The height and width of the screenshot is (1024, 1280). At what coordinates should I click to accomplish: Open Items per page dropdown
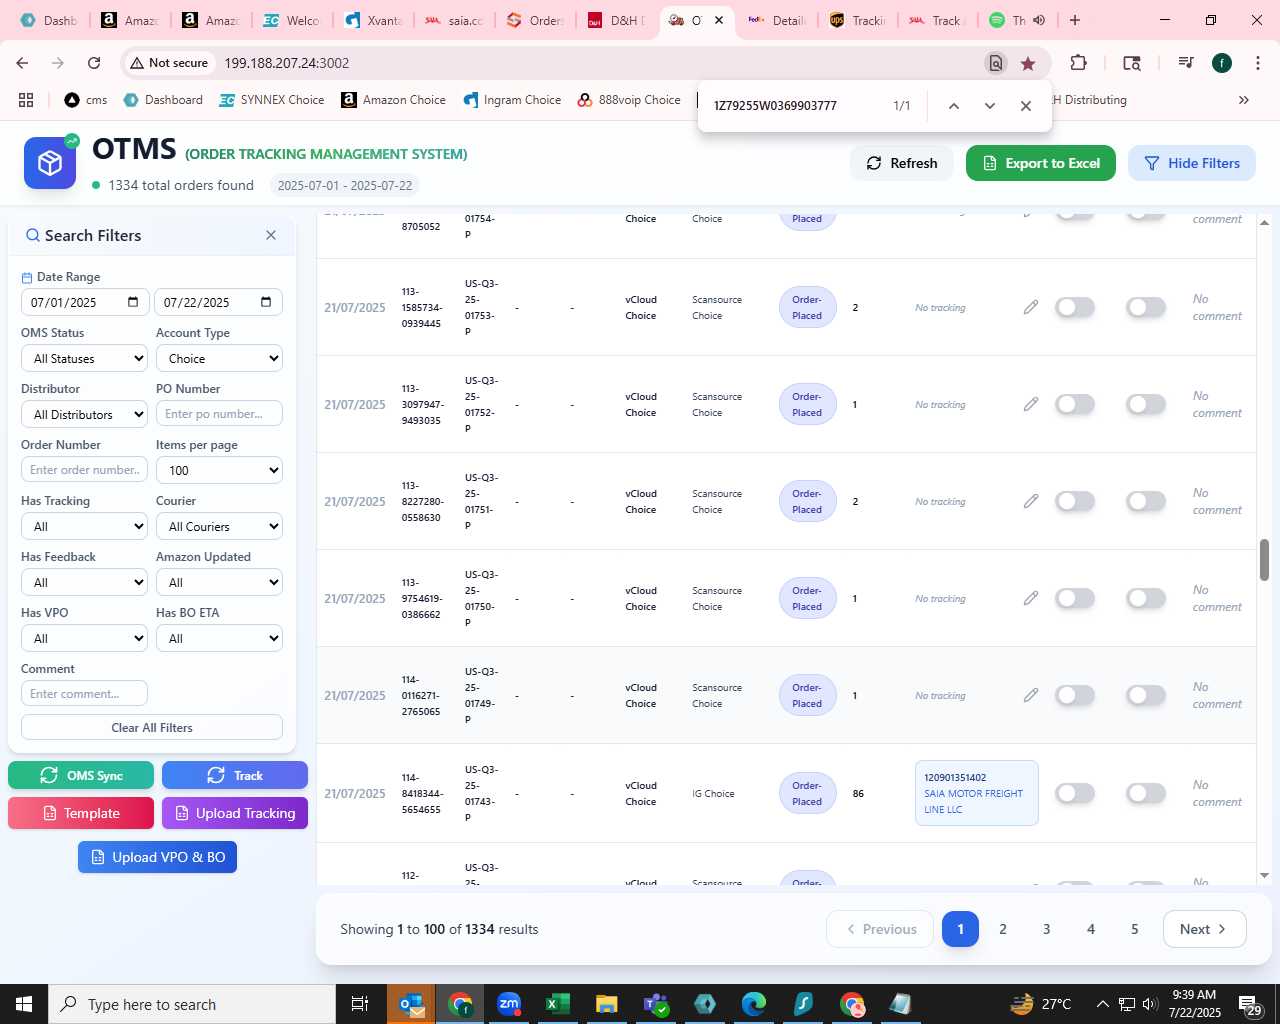tap(219, 470)
